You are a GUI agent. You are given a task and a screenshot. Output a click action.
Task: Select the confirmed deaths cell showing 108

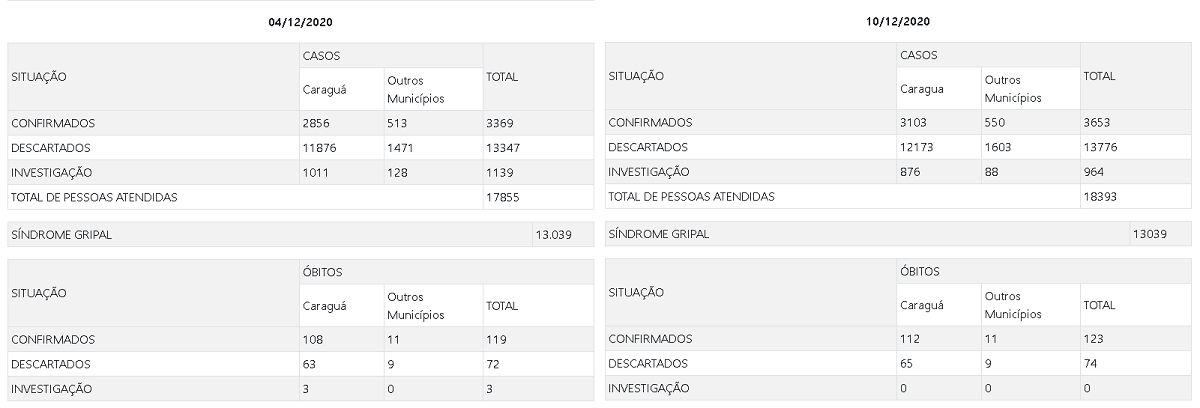312,339
